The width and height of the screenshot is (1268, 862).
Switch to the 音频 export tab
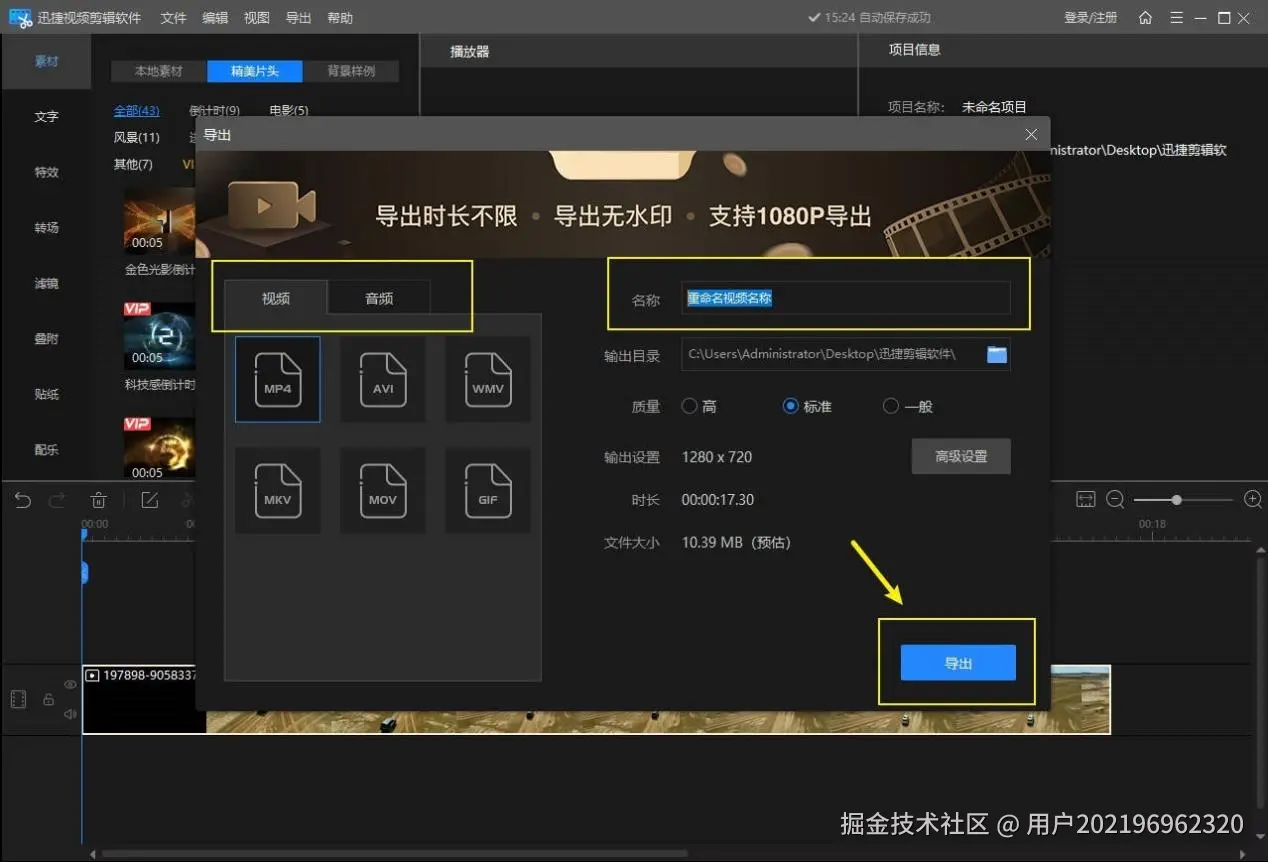coord(379,298)
